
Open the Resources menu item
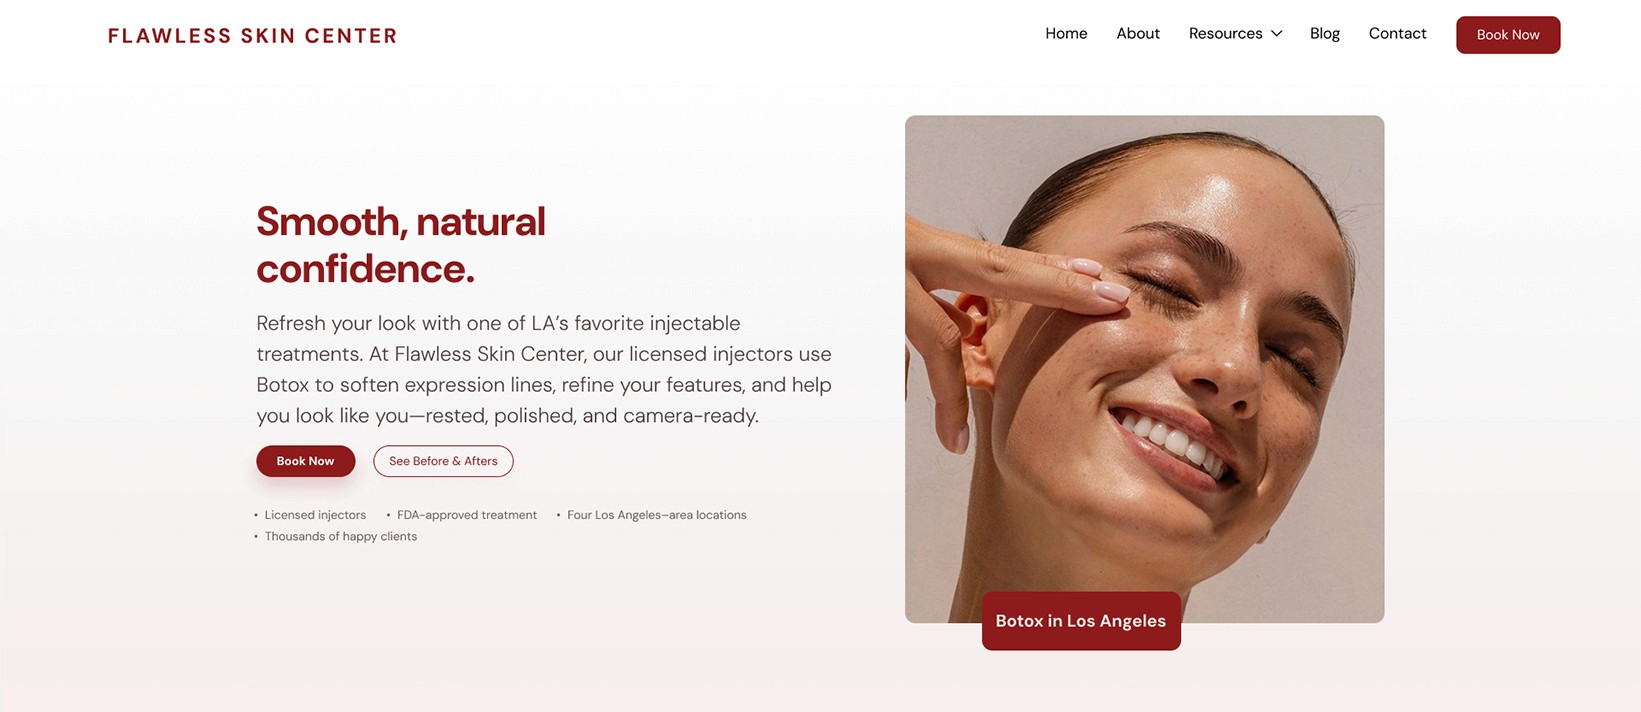pyautogui.click(x=1225, y=34)
